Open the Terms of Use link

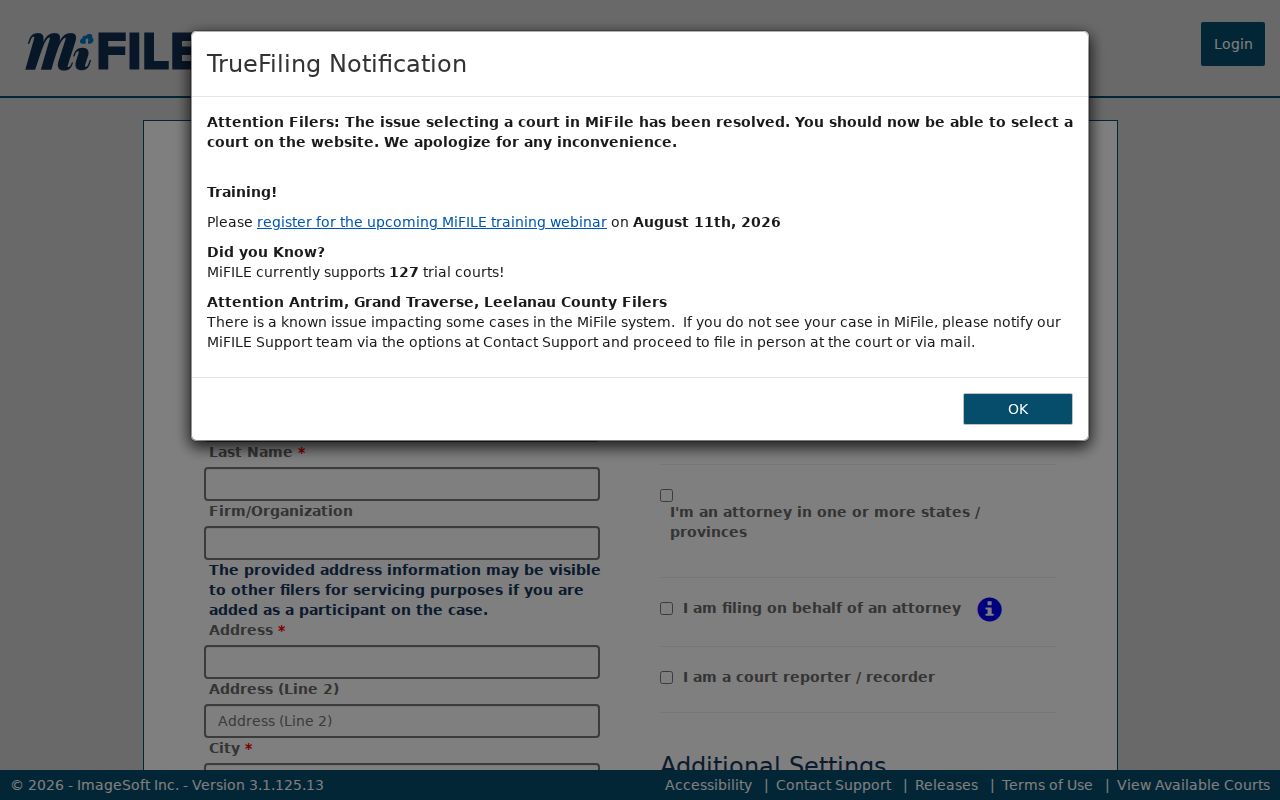pyautogui.click(x=1047, y=785)
